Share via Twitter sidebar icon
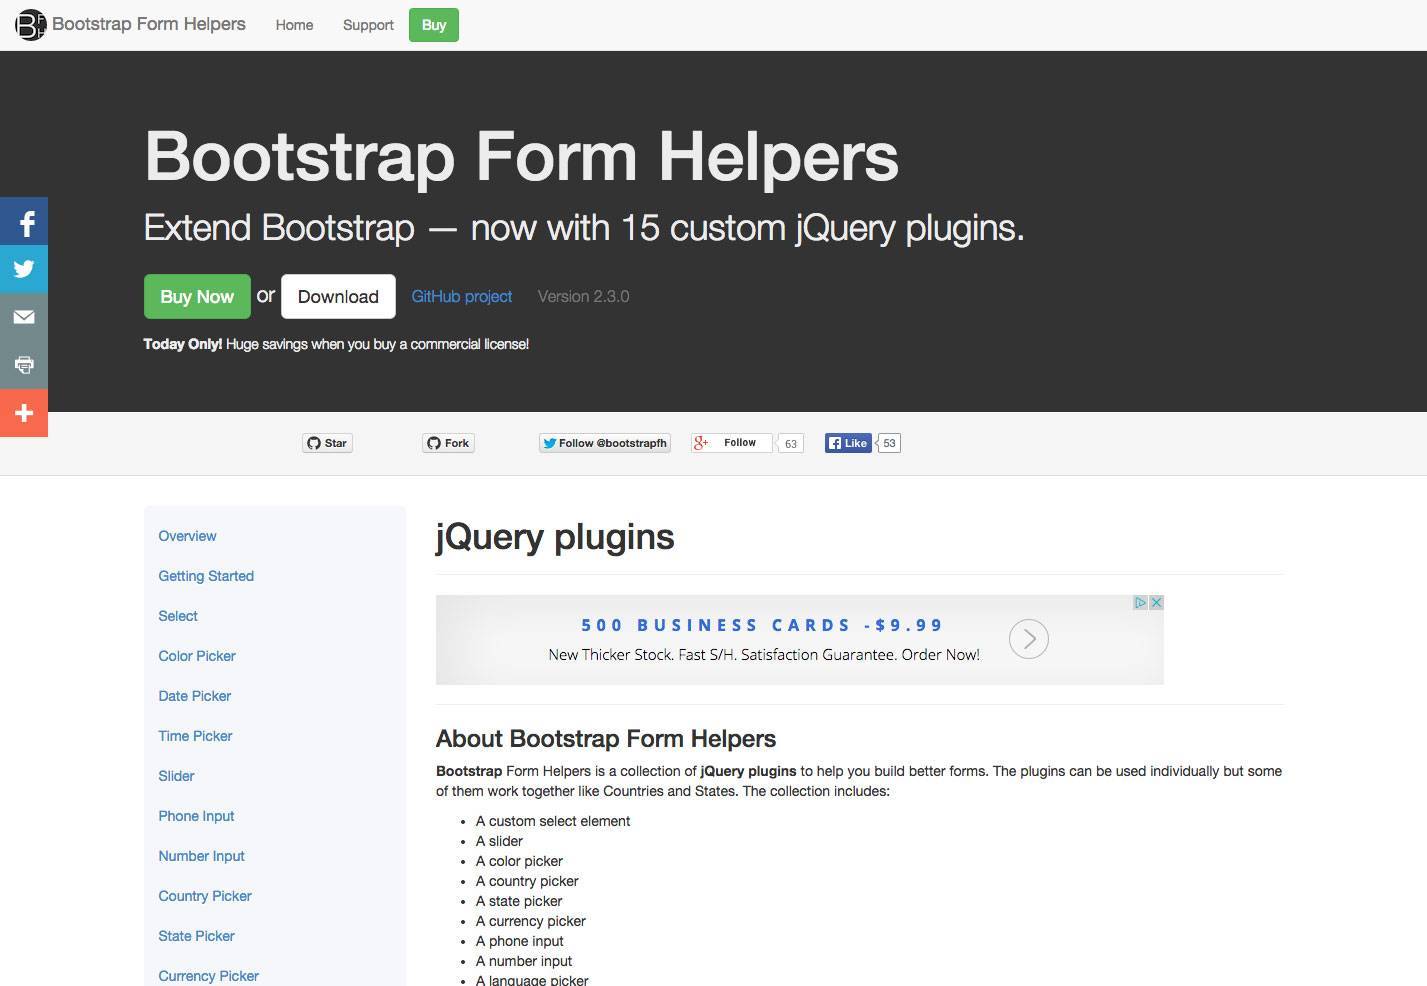1427x986 pixels. click(x=24, y=269)
